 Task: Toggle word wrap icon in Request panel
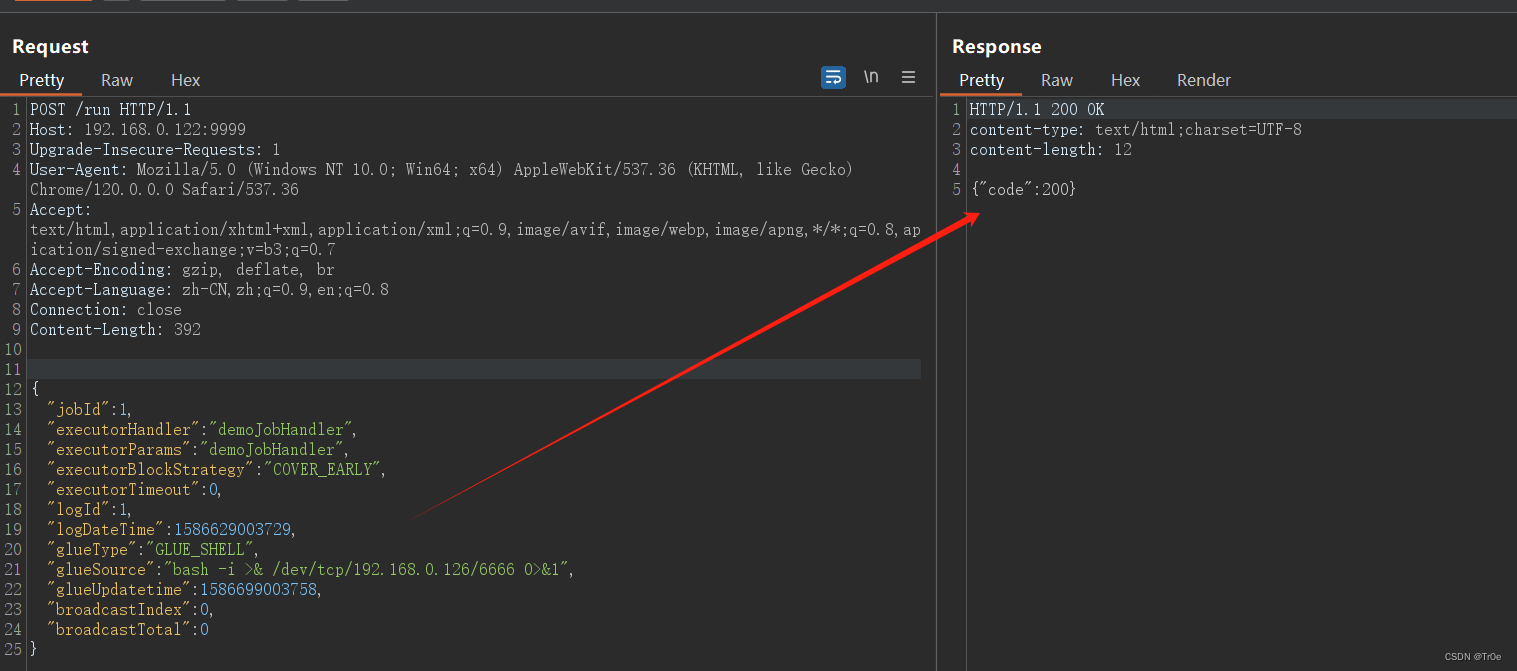(x=833, y=78)
